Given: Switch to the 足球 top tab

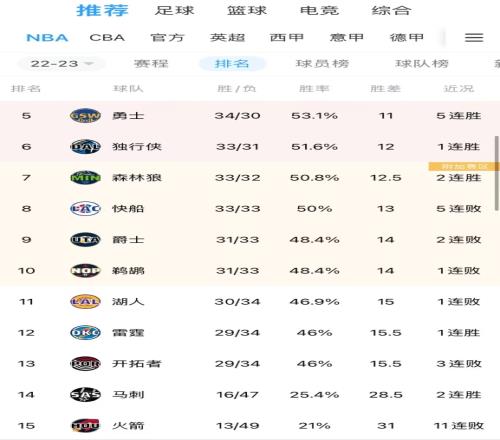Looking at the screenshot, I should tap(175, 10).
